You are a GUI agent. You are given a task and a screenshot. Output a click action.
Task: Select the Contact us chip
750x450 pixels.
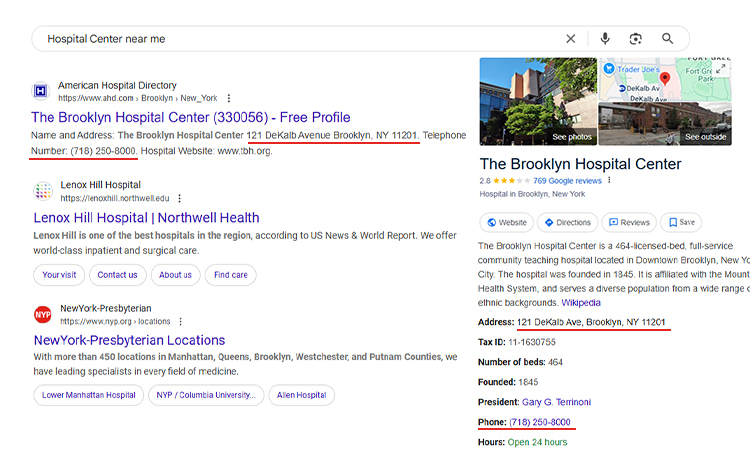click(x=117, y=275)
